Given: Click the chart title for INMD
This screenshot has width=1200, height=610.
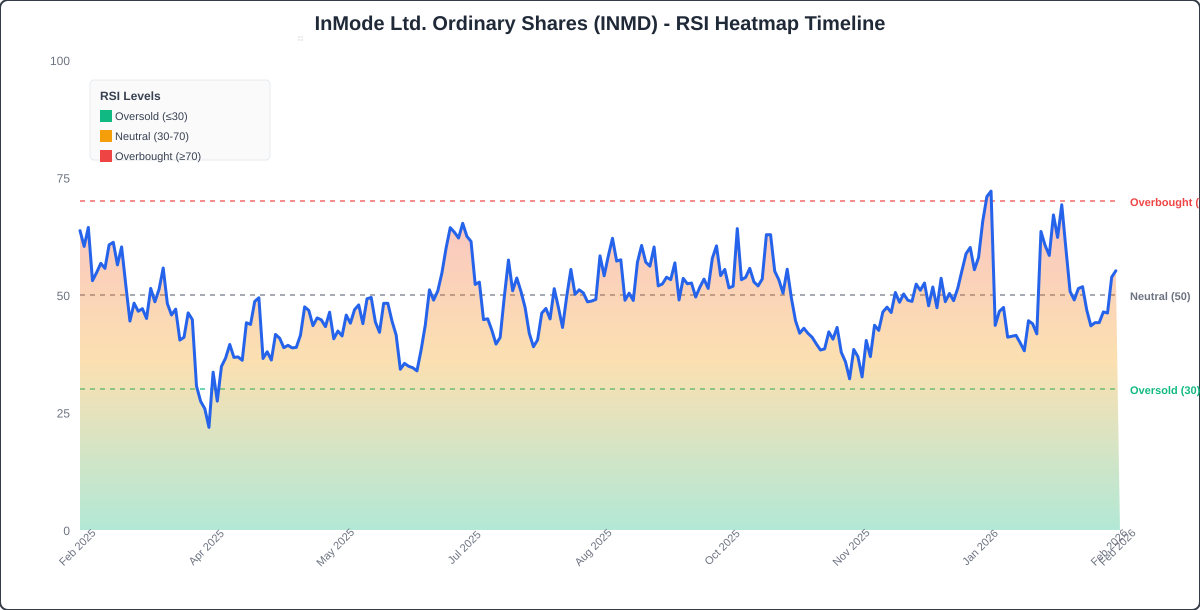Looking at the screenshot, I should click(x=599, y=23).
